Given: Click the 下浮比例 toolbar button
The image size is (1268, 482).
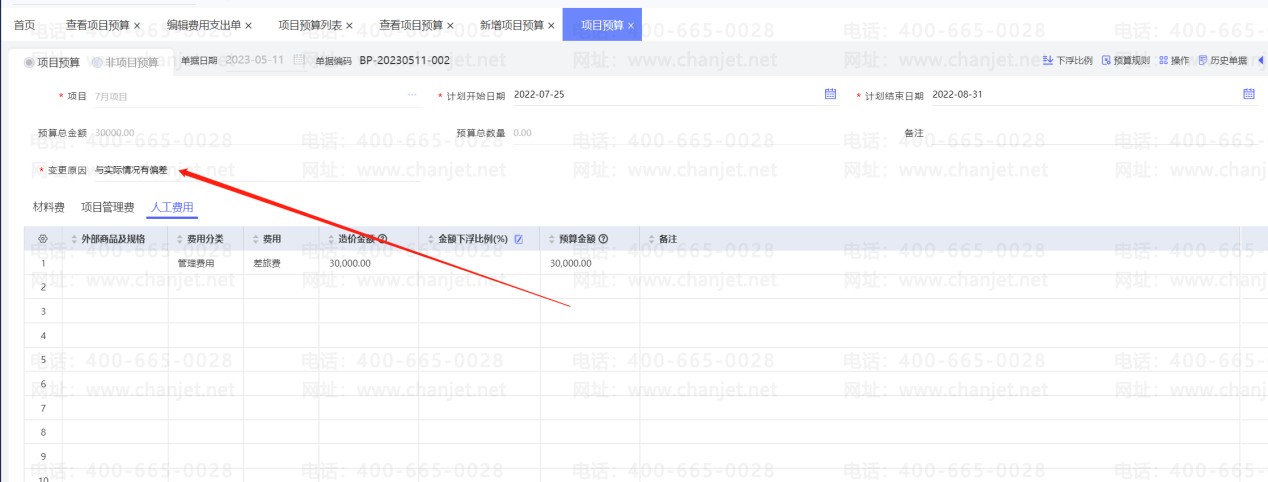Looking at the screenshot, I should tap(1068, 61).
